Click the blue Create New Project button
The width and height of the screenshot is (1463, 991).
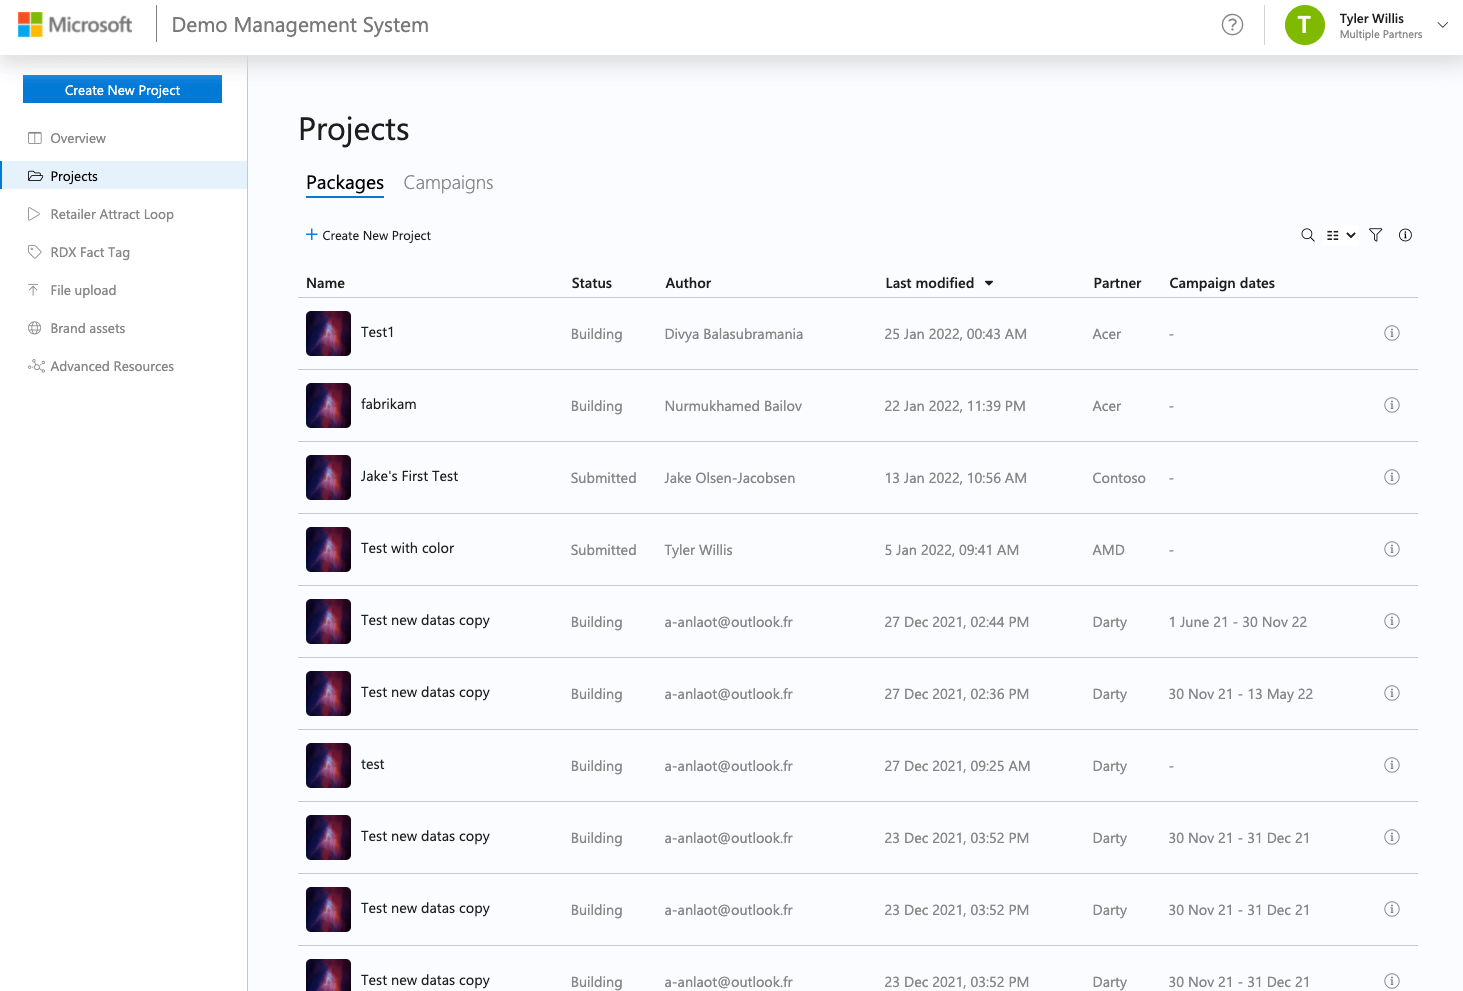click(122, 90)
